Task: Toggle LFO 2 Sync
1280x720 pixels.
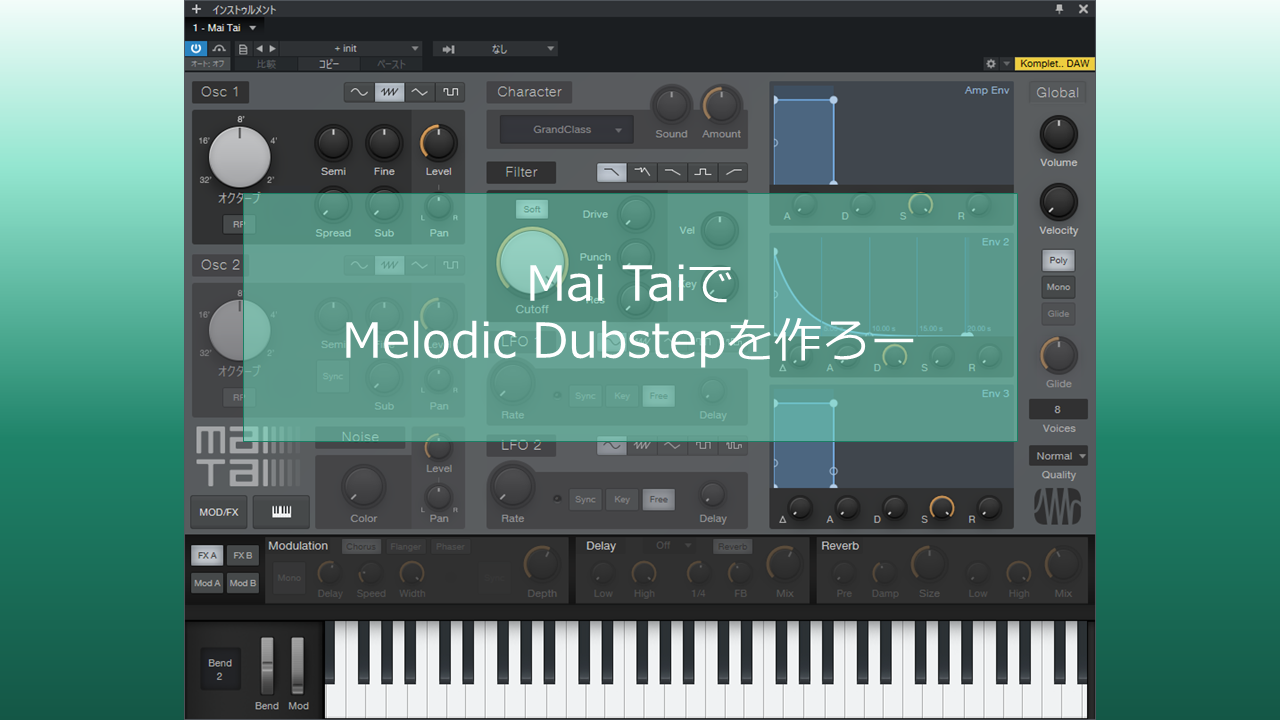Action: pos(585,499)
